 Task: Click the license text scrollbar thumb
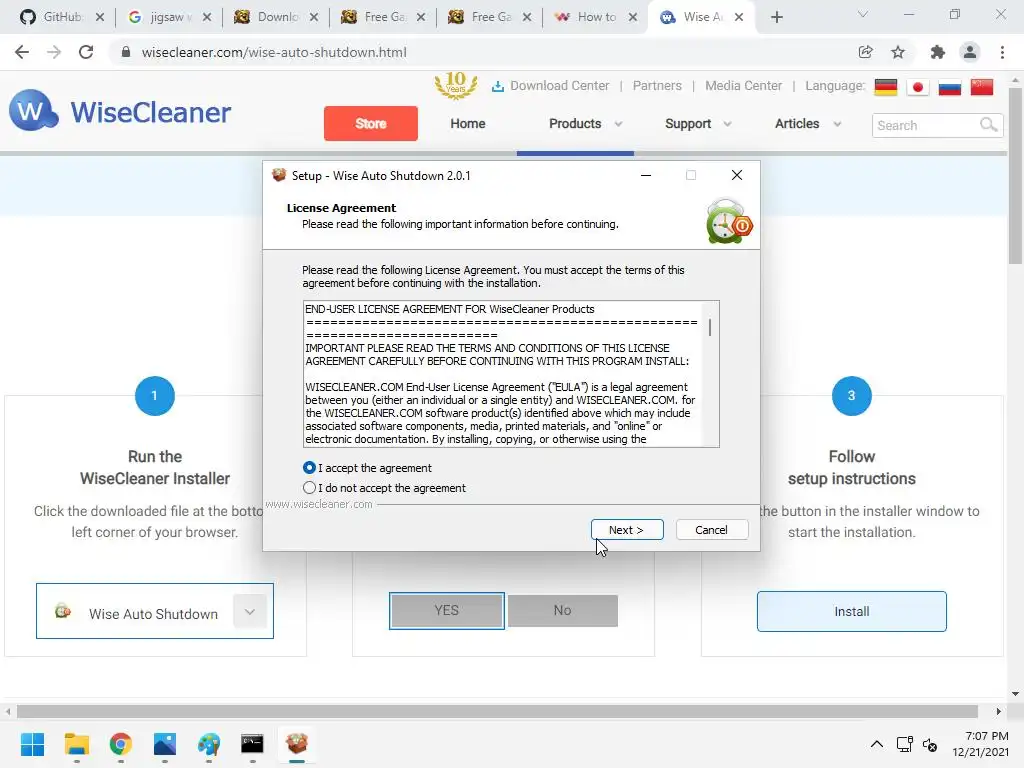click(x=710, y=327)
